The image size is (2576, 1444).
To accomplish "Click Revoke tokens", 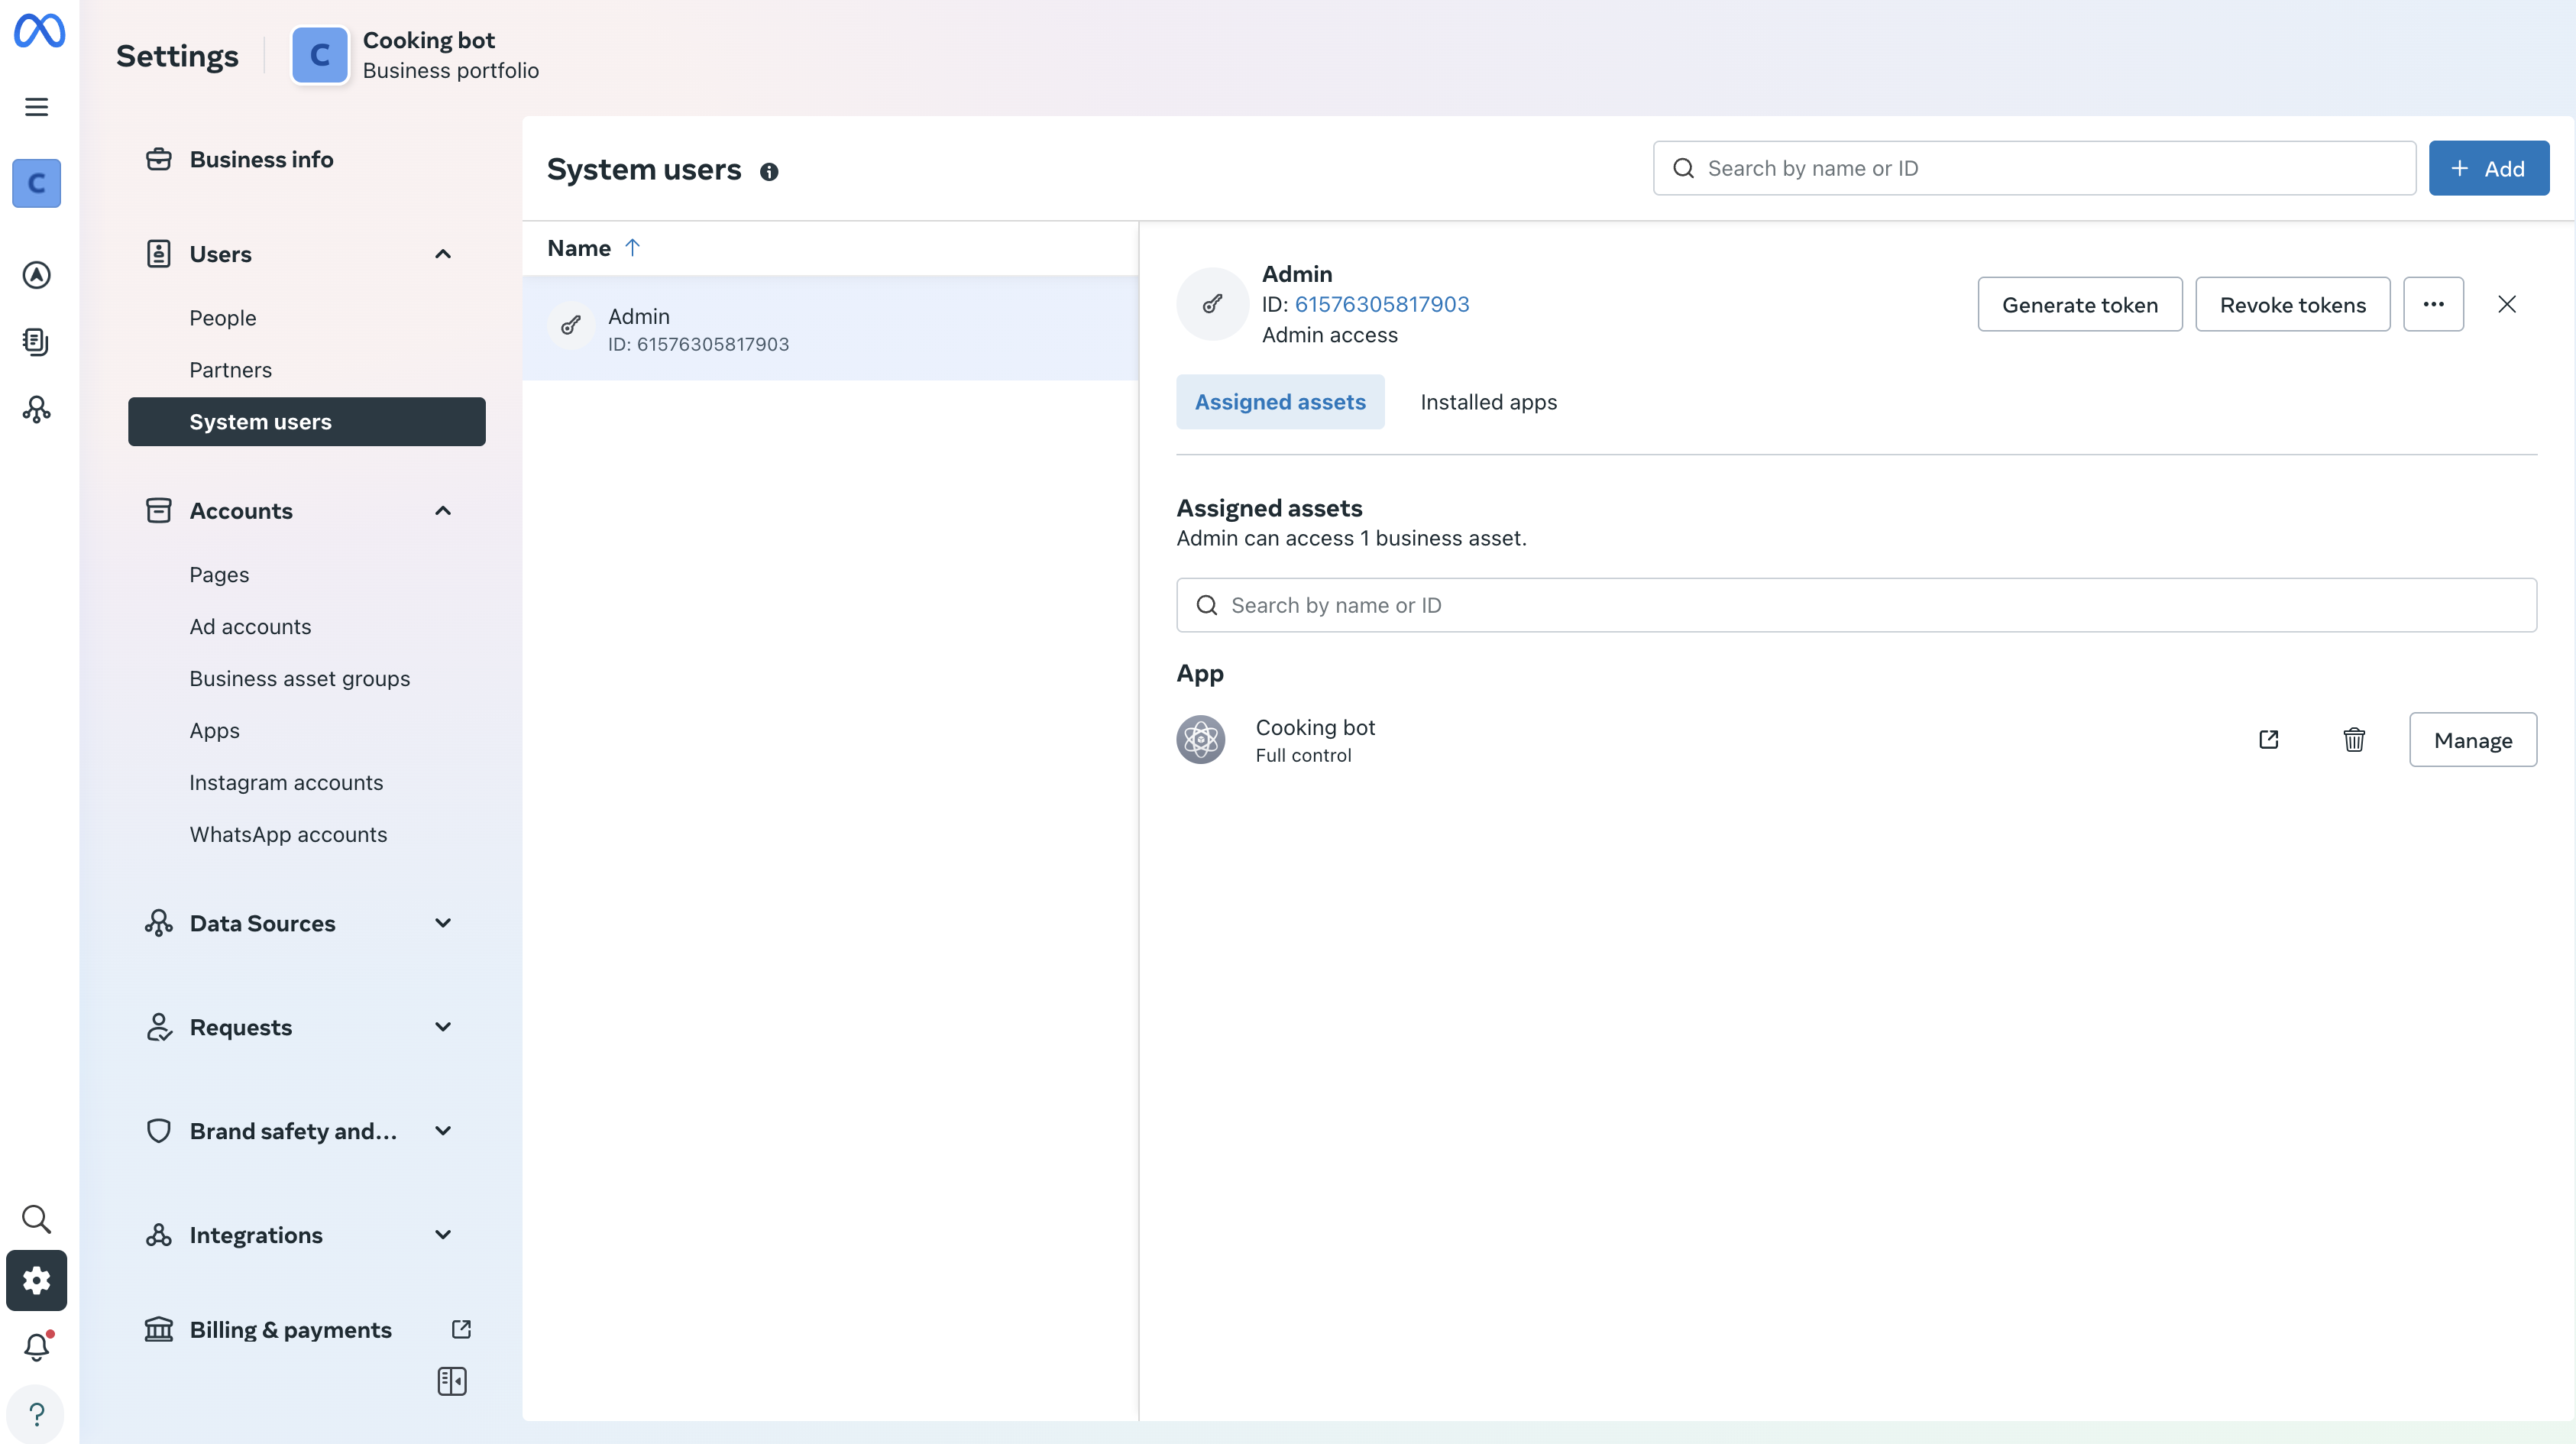I will click(x=2293, y=304).
